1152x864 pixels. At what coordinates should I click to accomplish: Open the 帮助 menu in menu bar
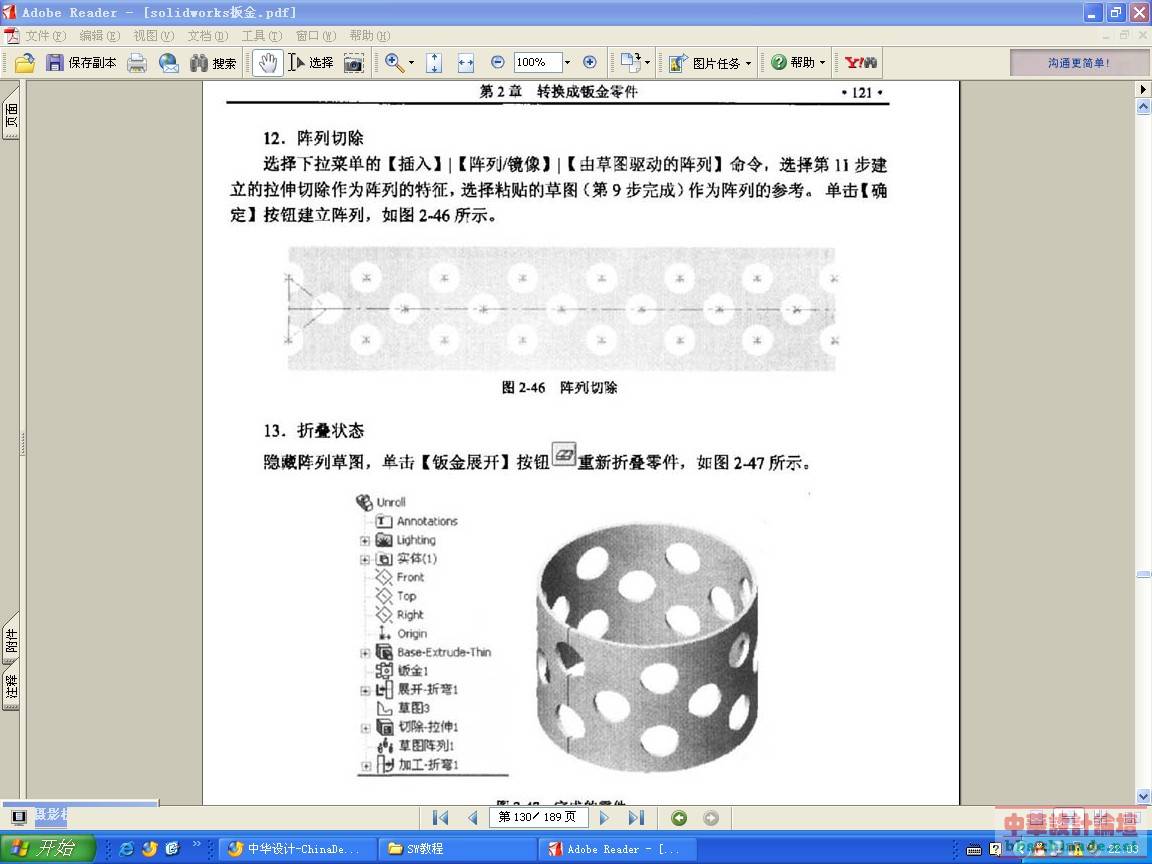[370, 35]
